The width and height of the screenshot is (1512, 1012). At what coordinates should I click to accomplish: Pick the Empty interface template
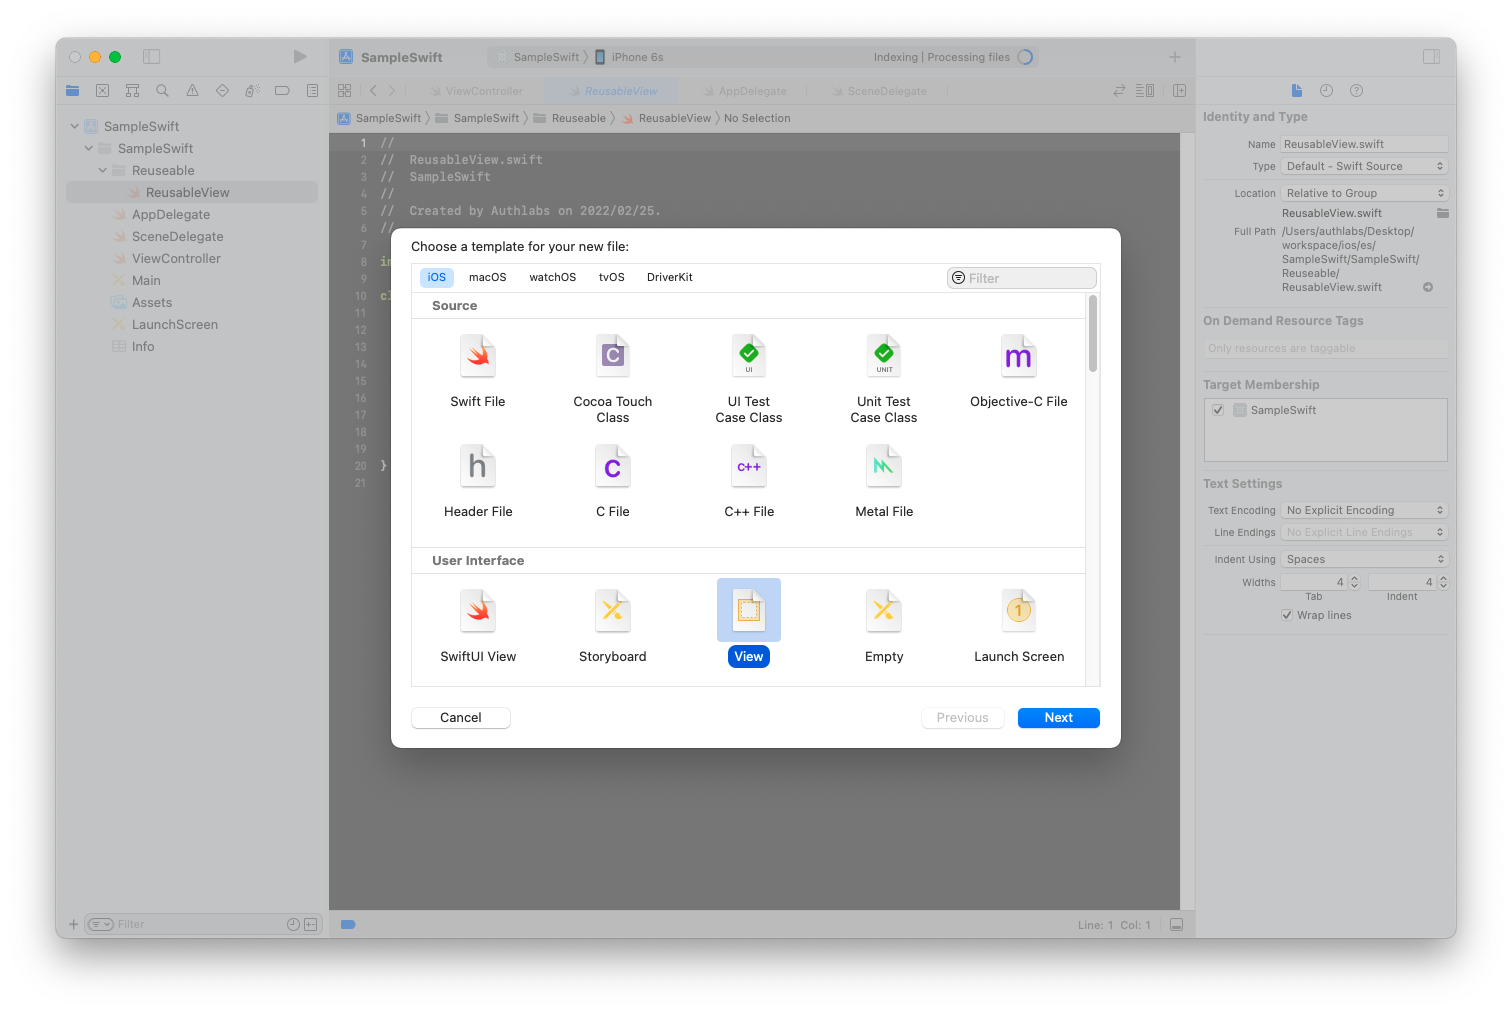(x=884, y=627)
